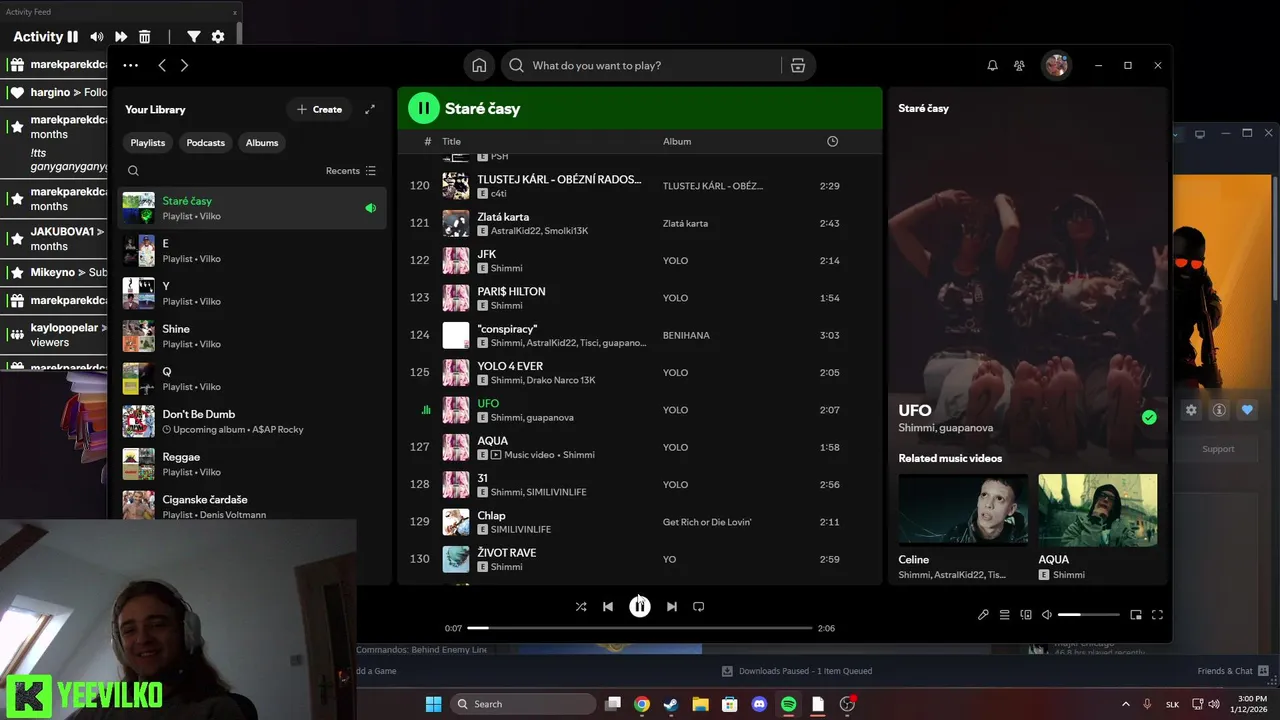Open the Spotify profile avatar menu
The image size is (1280, 720).
coord(1056,65)
